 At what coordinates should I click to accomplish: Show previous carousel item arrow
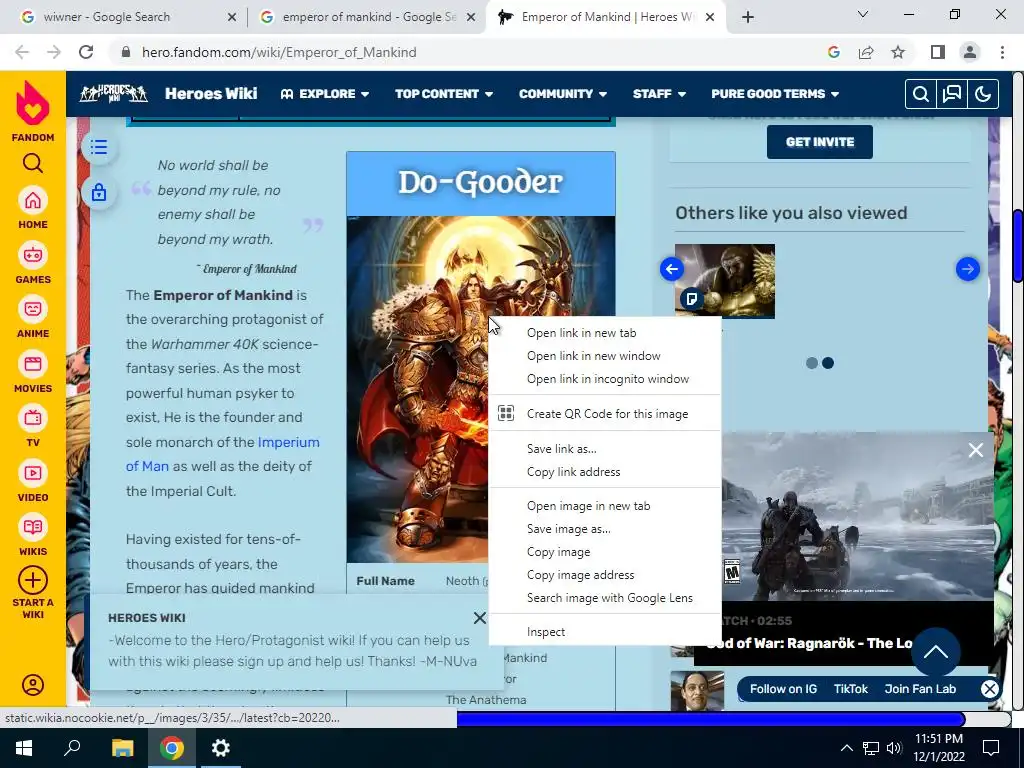tap(672, 269)
